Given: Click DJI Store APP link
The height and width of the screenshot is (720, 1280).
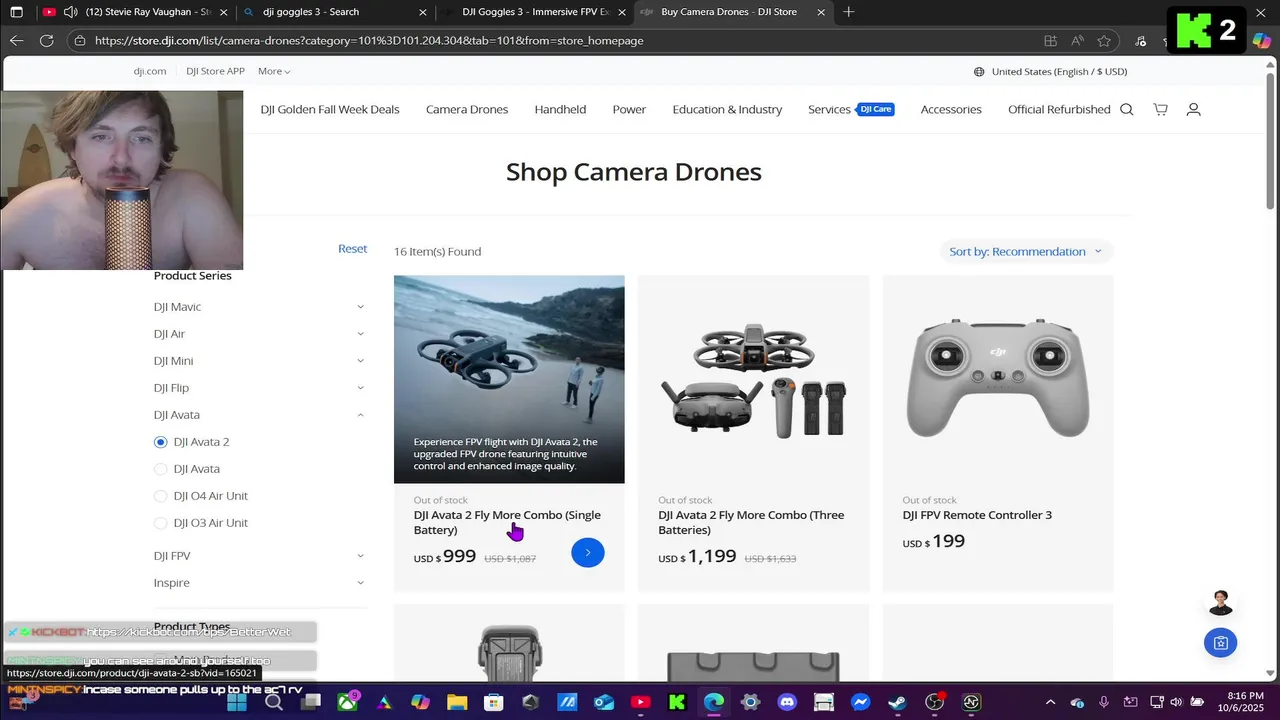Looking at the screenshot, I should pyautogui.click(x=215, y=71).
